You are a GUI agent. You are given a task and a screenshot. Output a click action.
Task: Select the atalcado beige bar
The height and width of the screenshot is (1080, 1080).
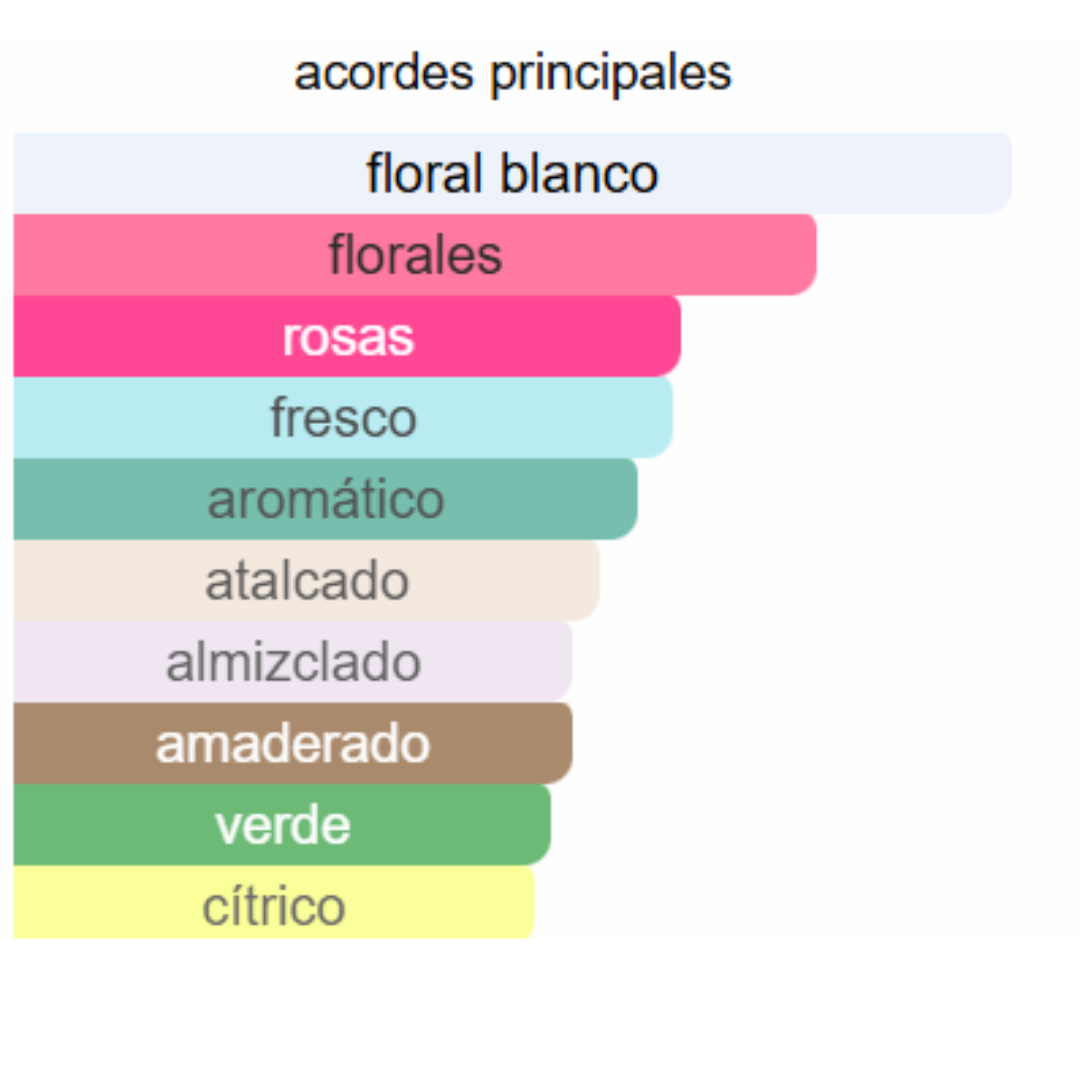(307, 580)
